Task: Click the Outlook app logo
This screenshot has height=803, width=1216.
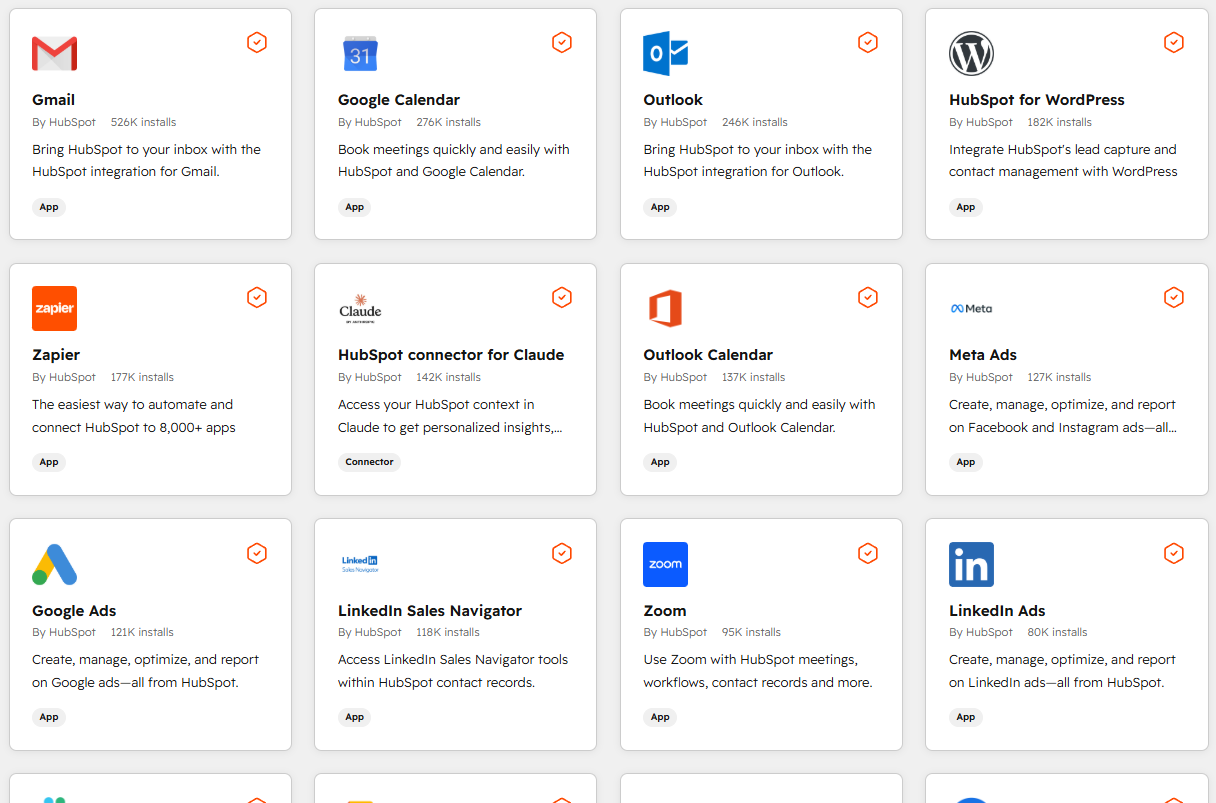Action: (x=665, y=53)
